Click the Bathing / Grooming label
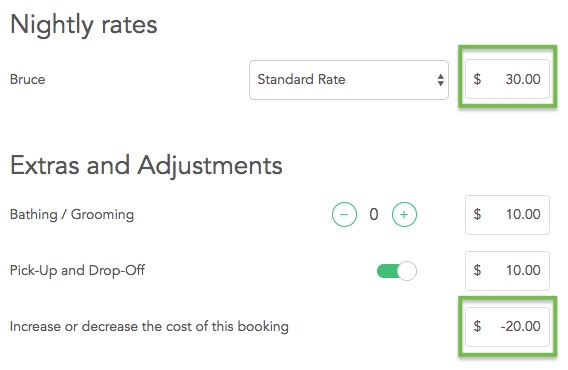Image resolution: width=568 pixels, height=370 pixels. (72, 215)
